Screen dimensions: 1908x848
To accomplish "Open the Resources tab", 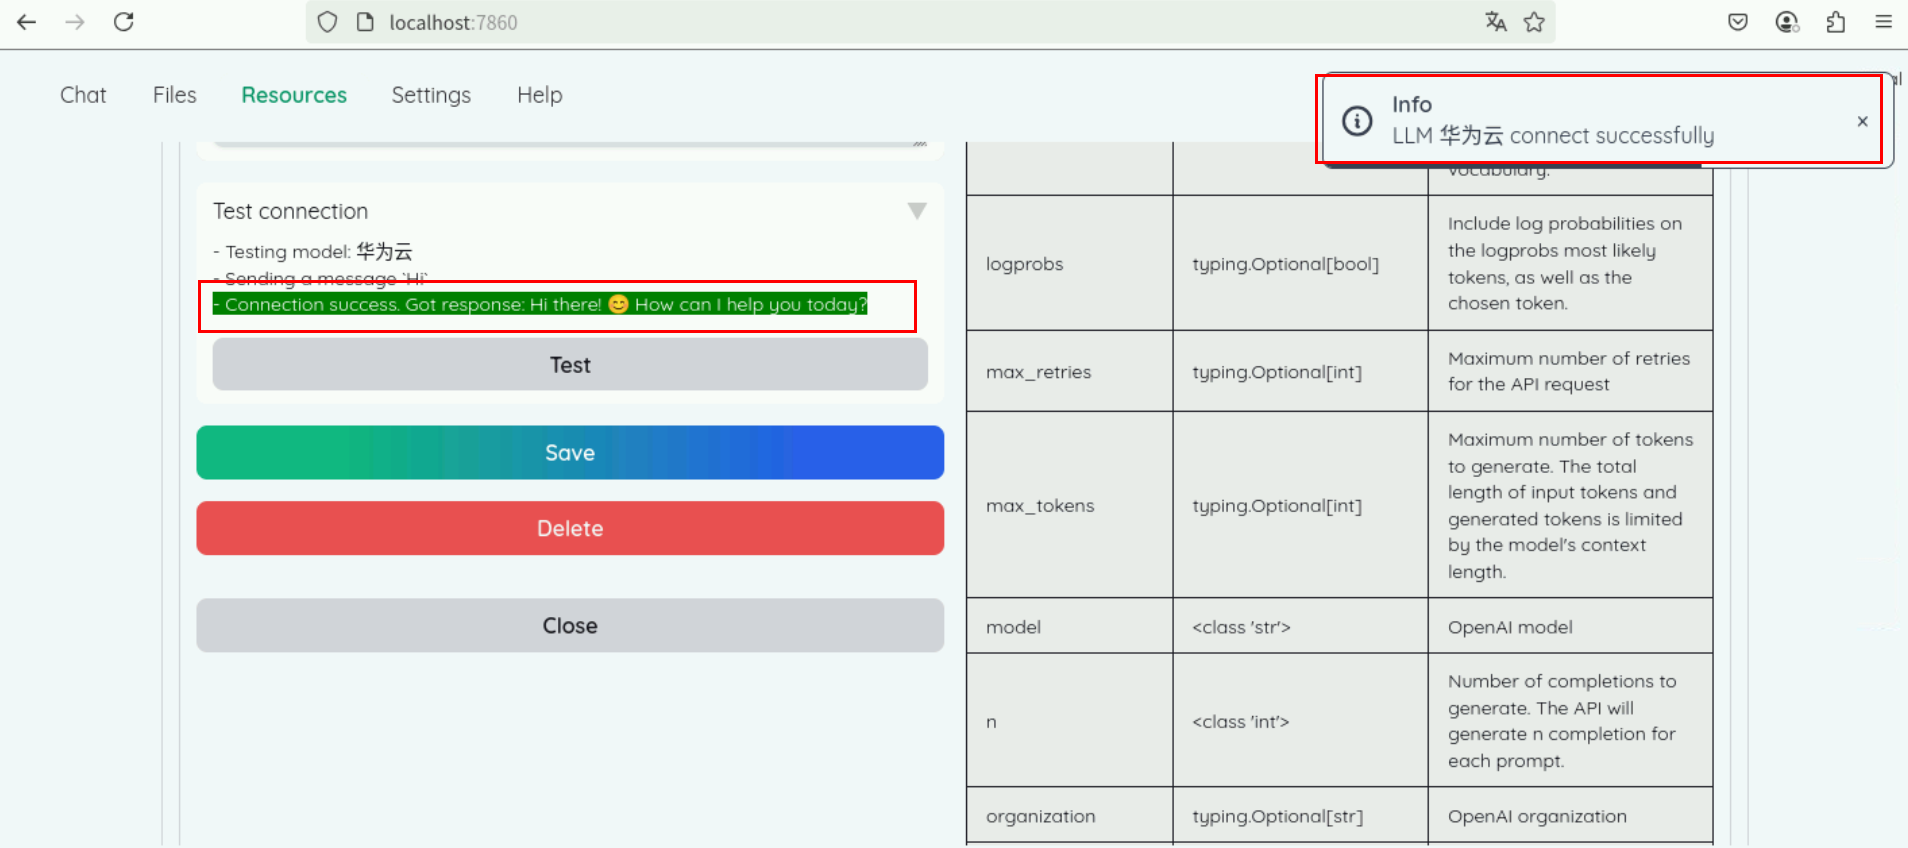I will (294, 95).
